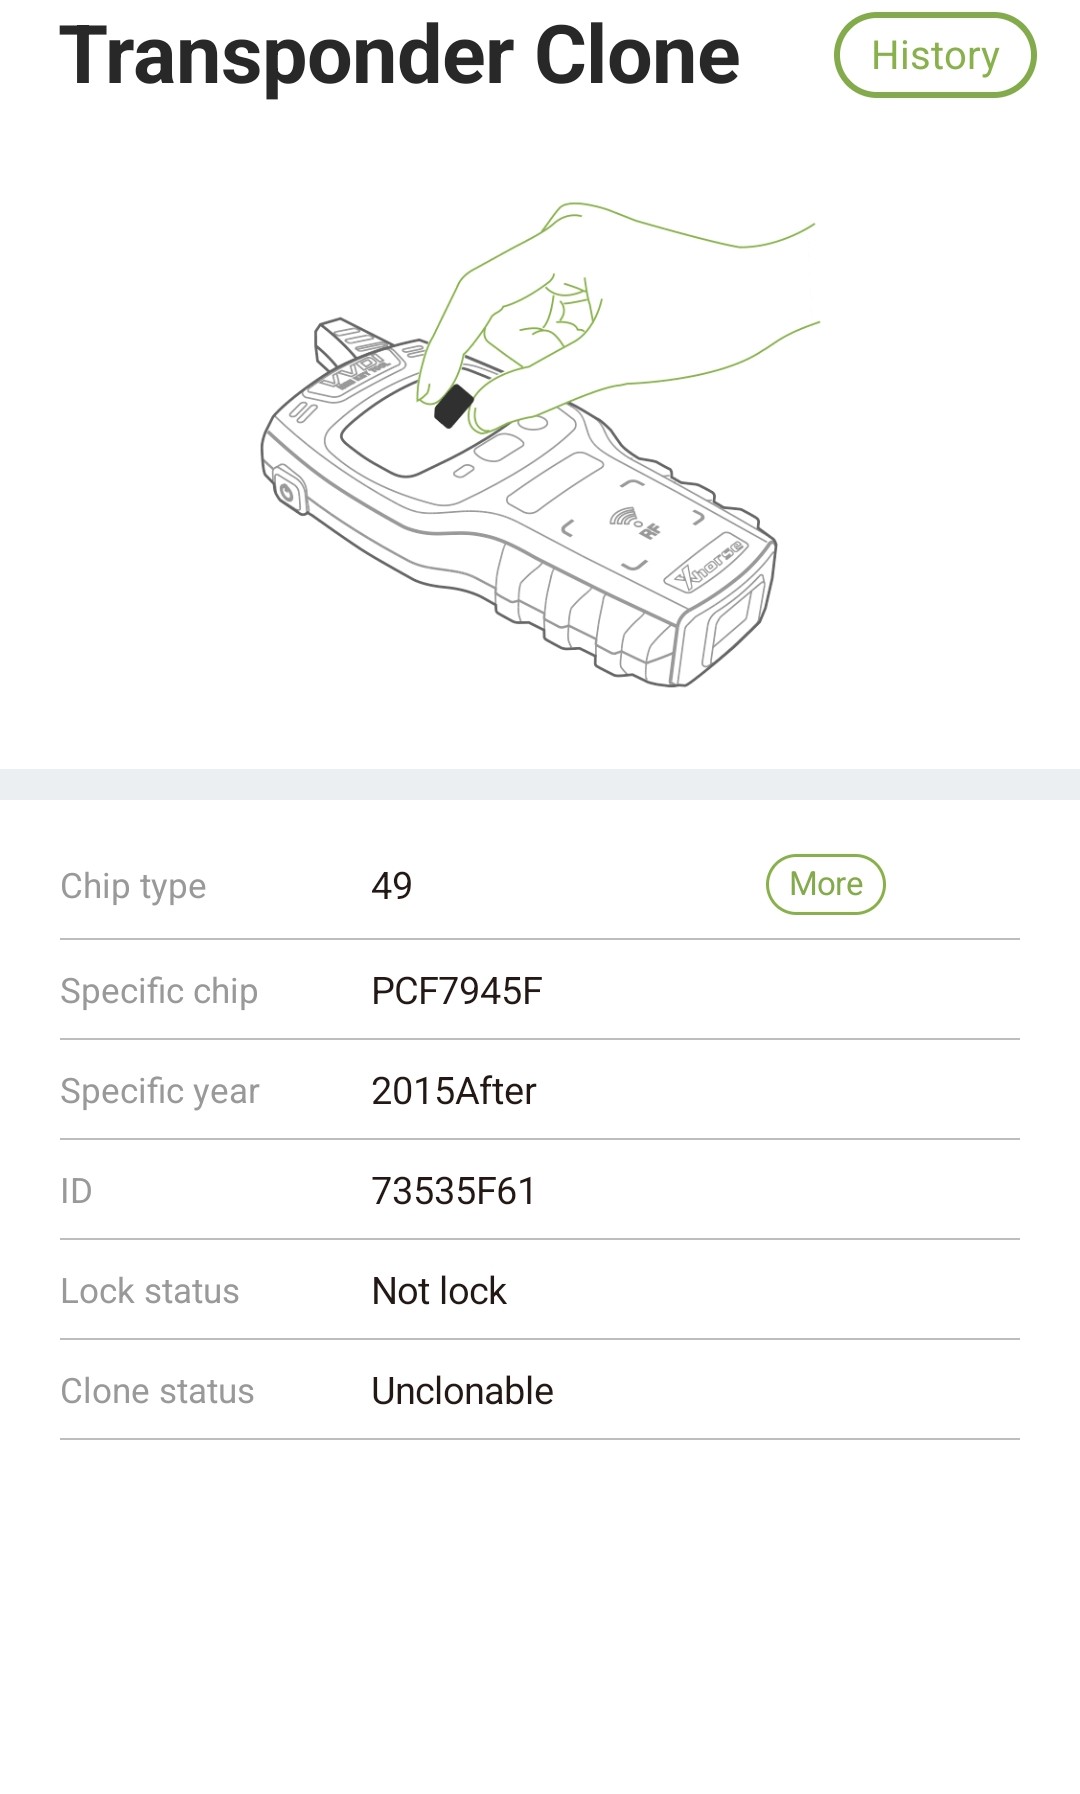Tap the 2015After year value
The image size is (1080, 1794).
453,1091
